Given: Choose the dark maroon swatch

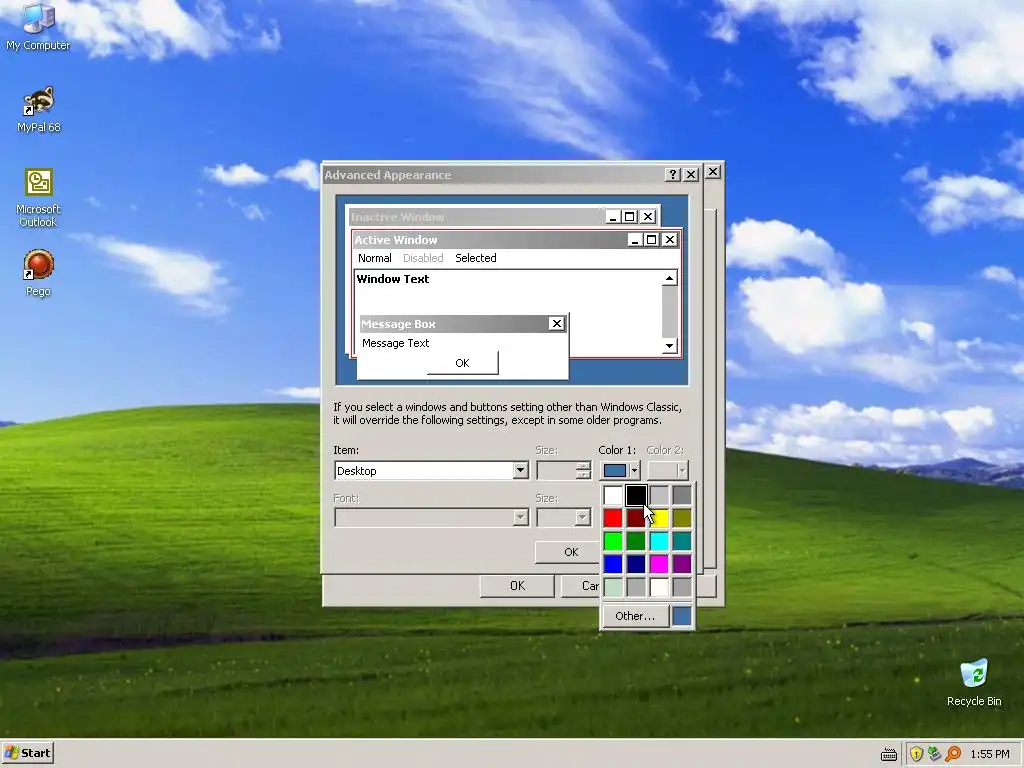Looking at the screenshot, I should point(635,518).
